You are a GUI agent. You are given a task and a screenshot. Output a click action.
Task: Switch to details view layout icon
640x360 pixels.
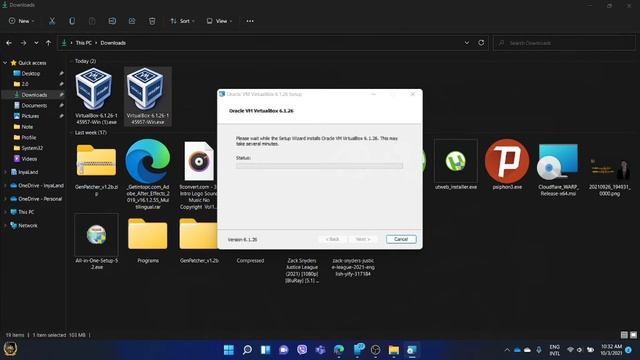pos(624,335)
